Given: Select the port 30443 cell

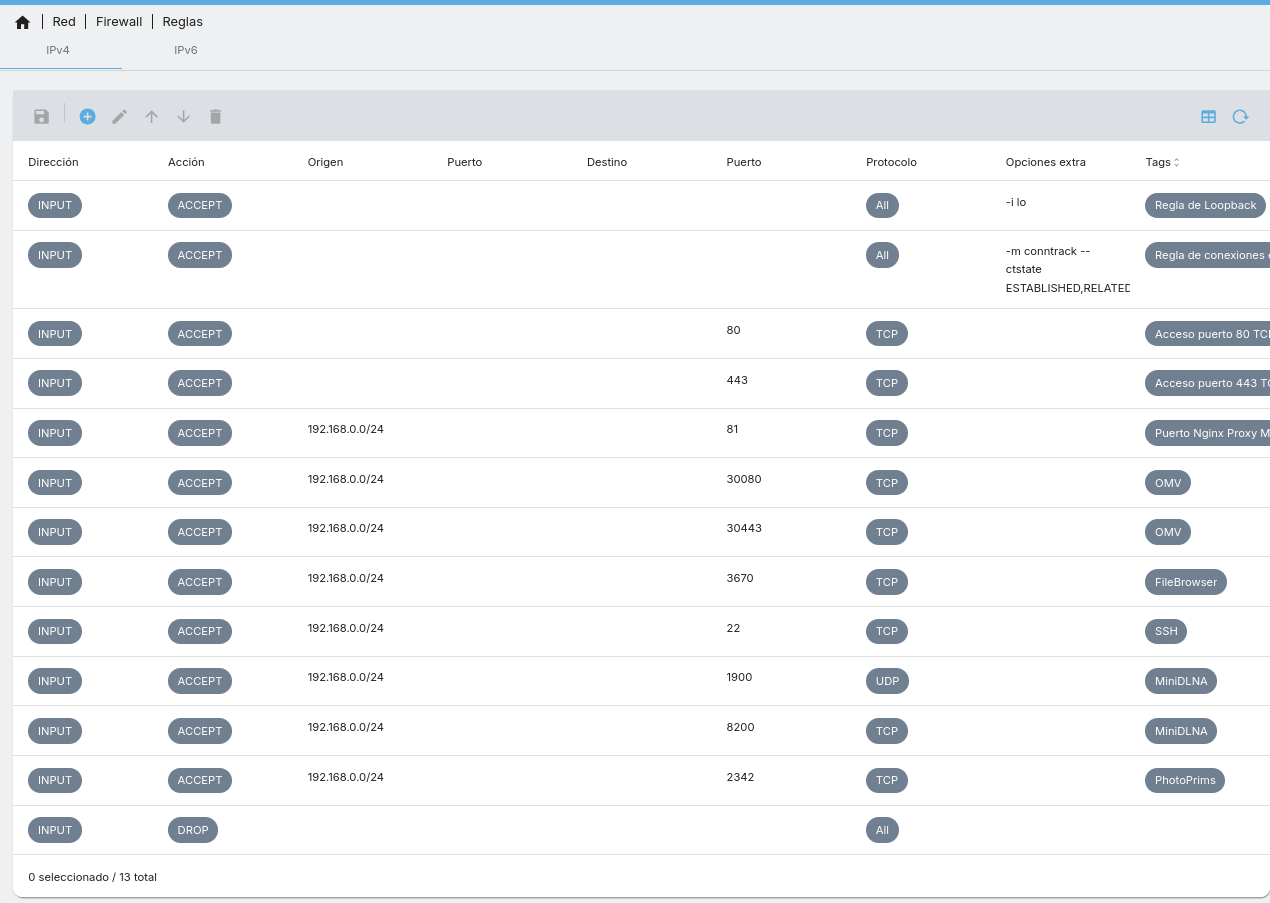Looking at the screenshot, I should click(x=744, y=528).
